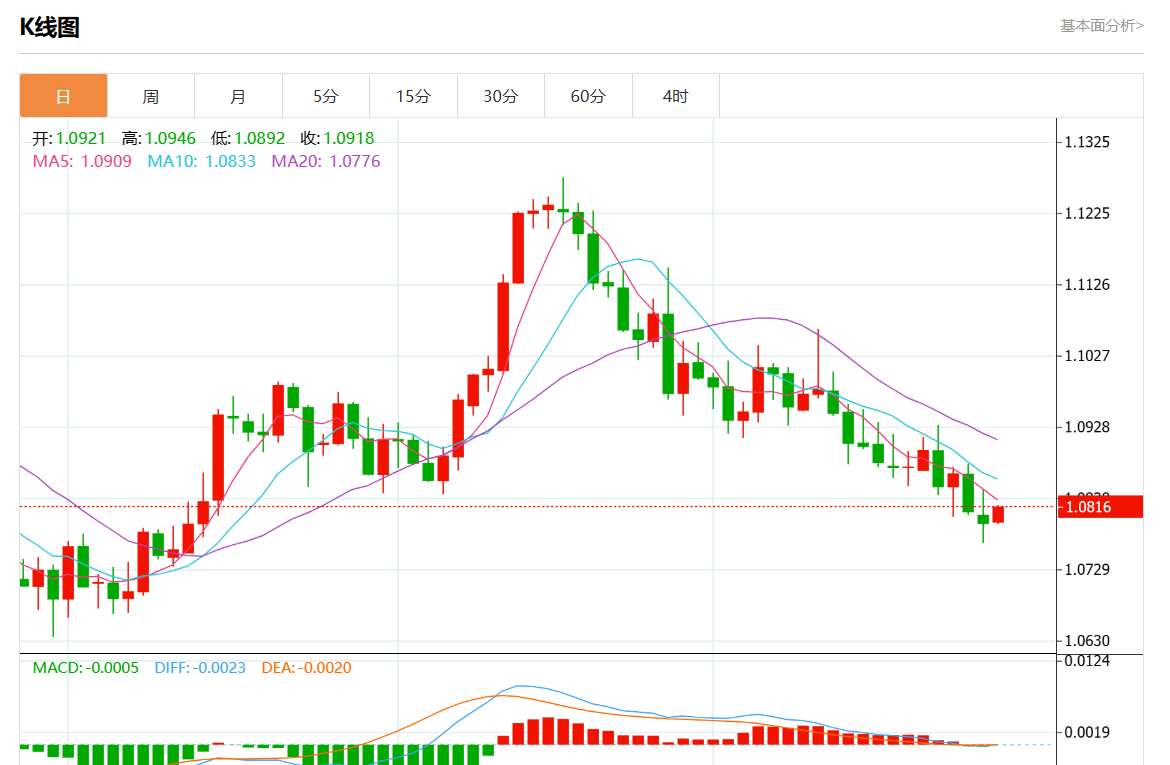Open the 30分 timeframe tab
The width and height of the screenshot is (1170, 765).
[501, 96]
